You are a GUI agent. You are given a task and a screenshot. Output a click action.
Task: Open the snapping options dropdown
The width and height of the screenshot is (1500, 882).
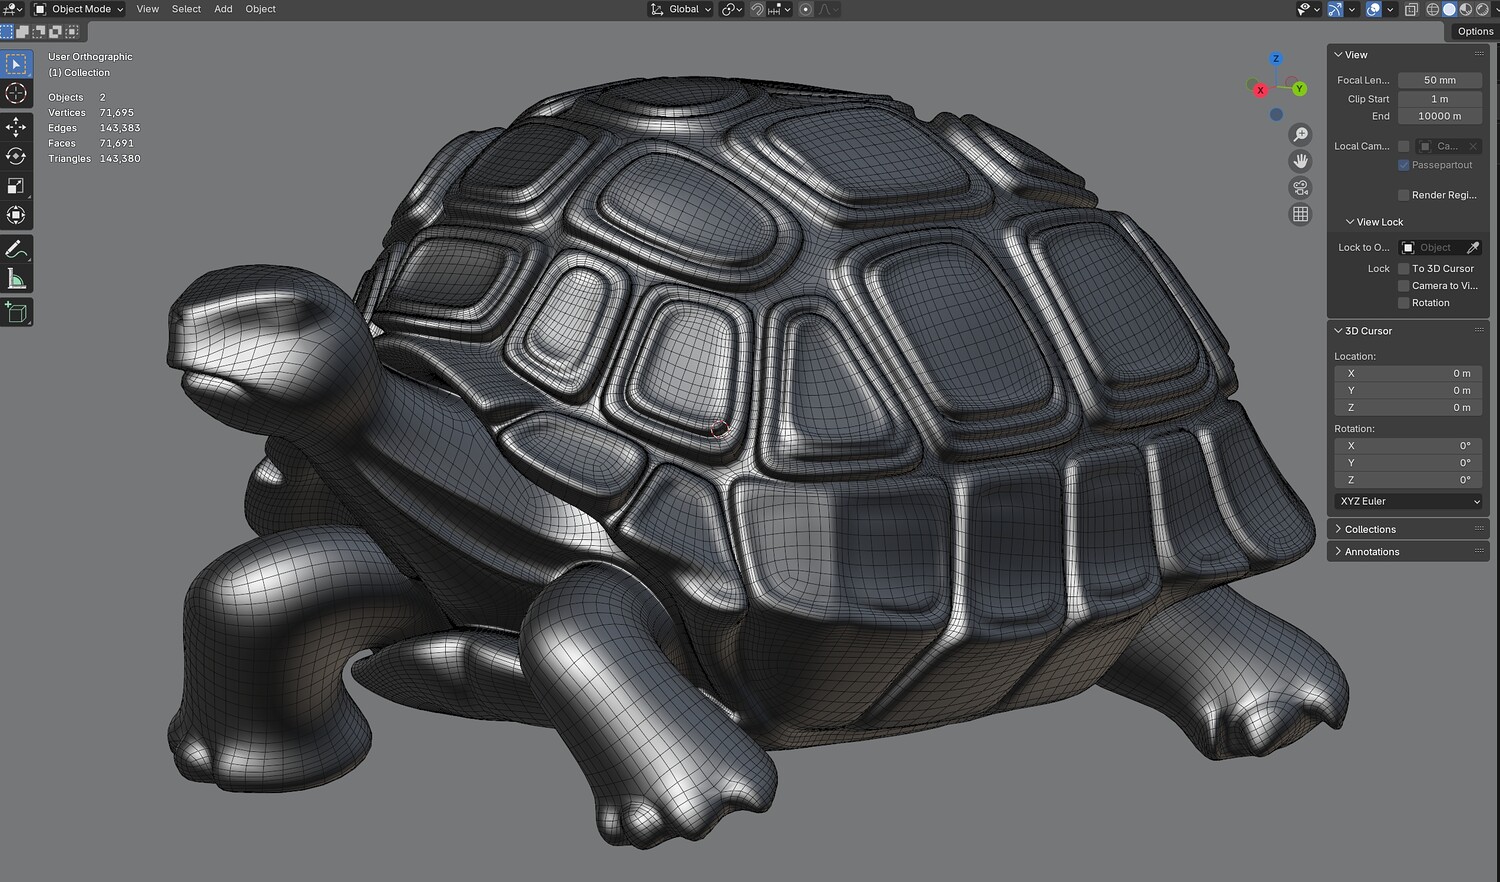780,9
